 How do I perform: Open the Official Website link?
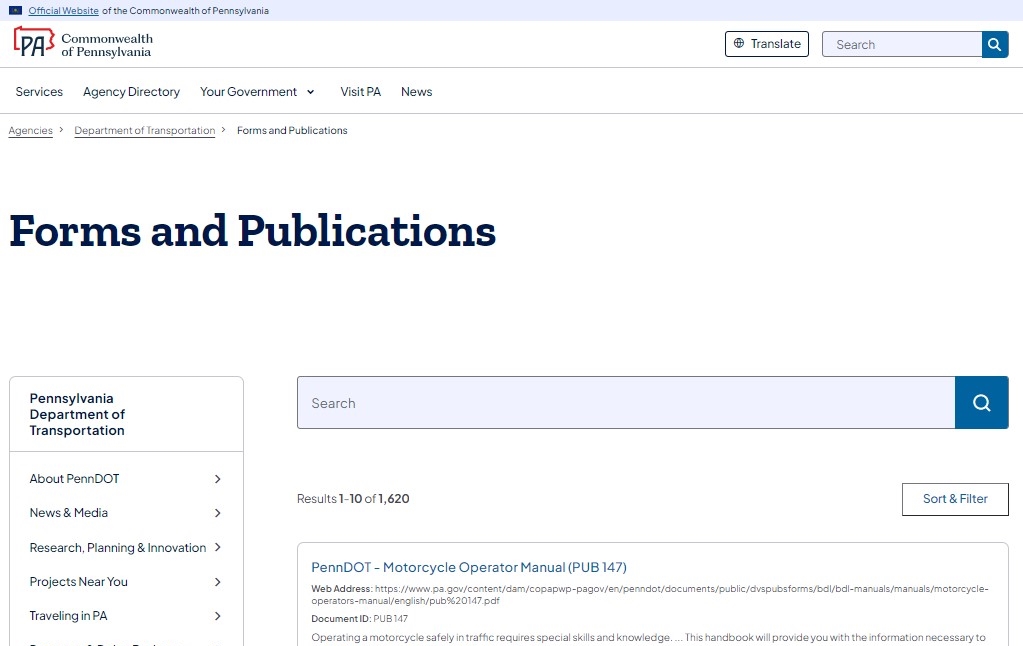tap(63, 10)
